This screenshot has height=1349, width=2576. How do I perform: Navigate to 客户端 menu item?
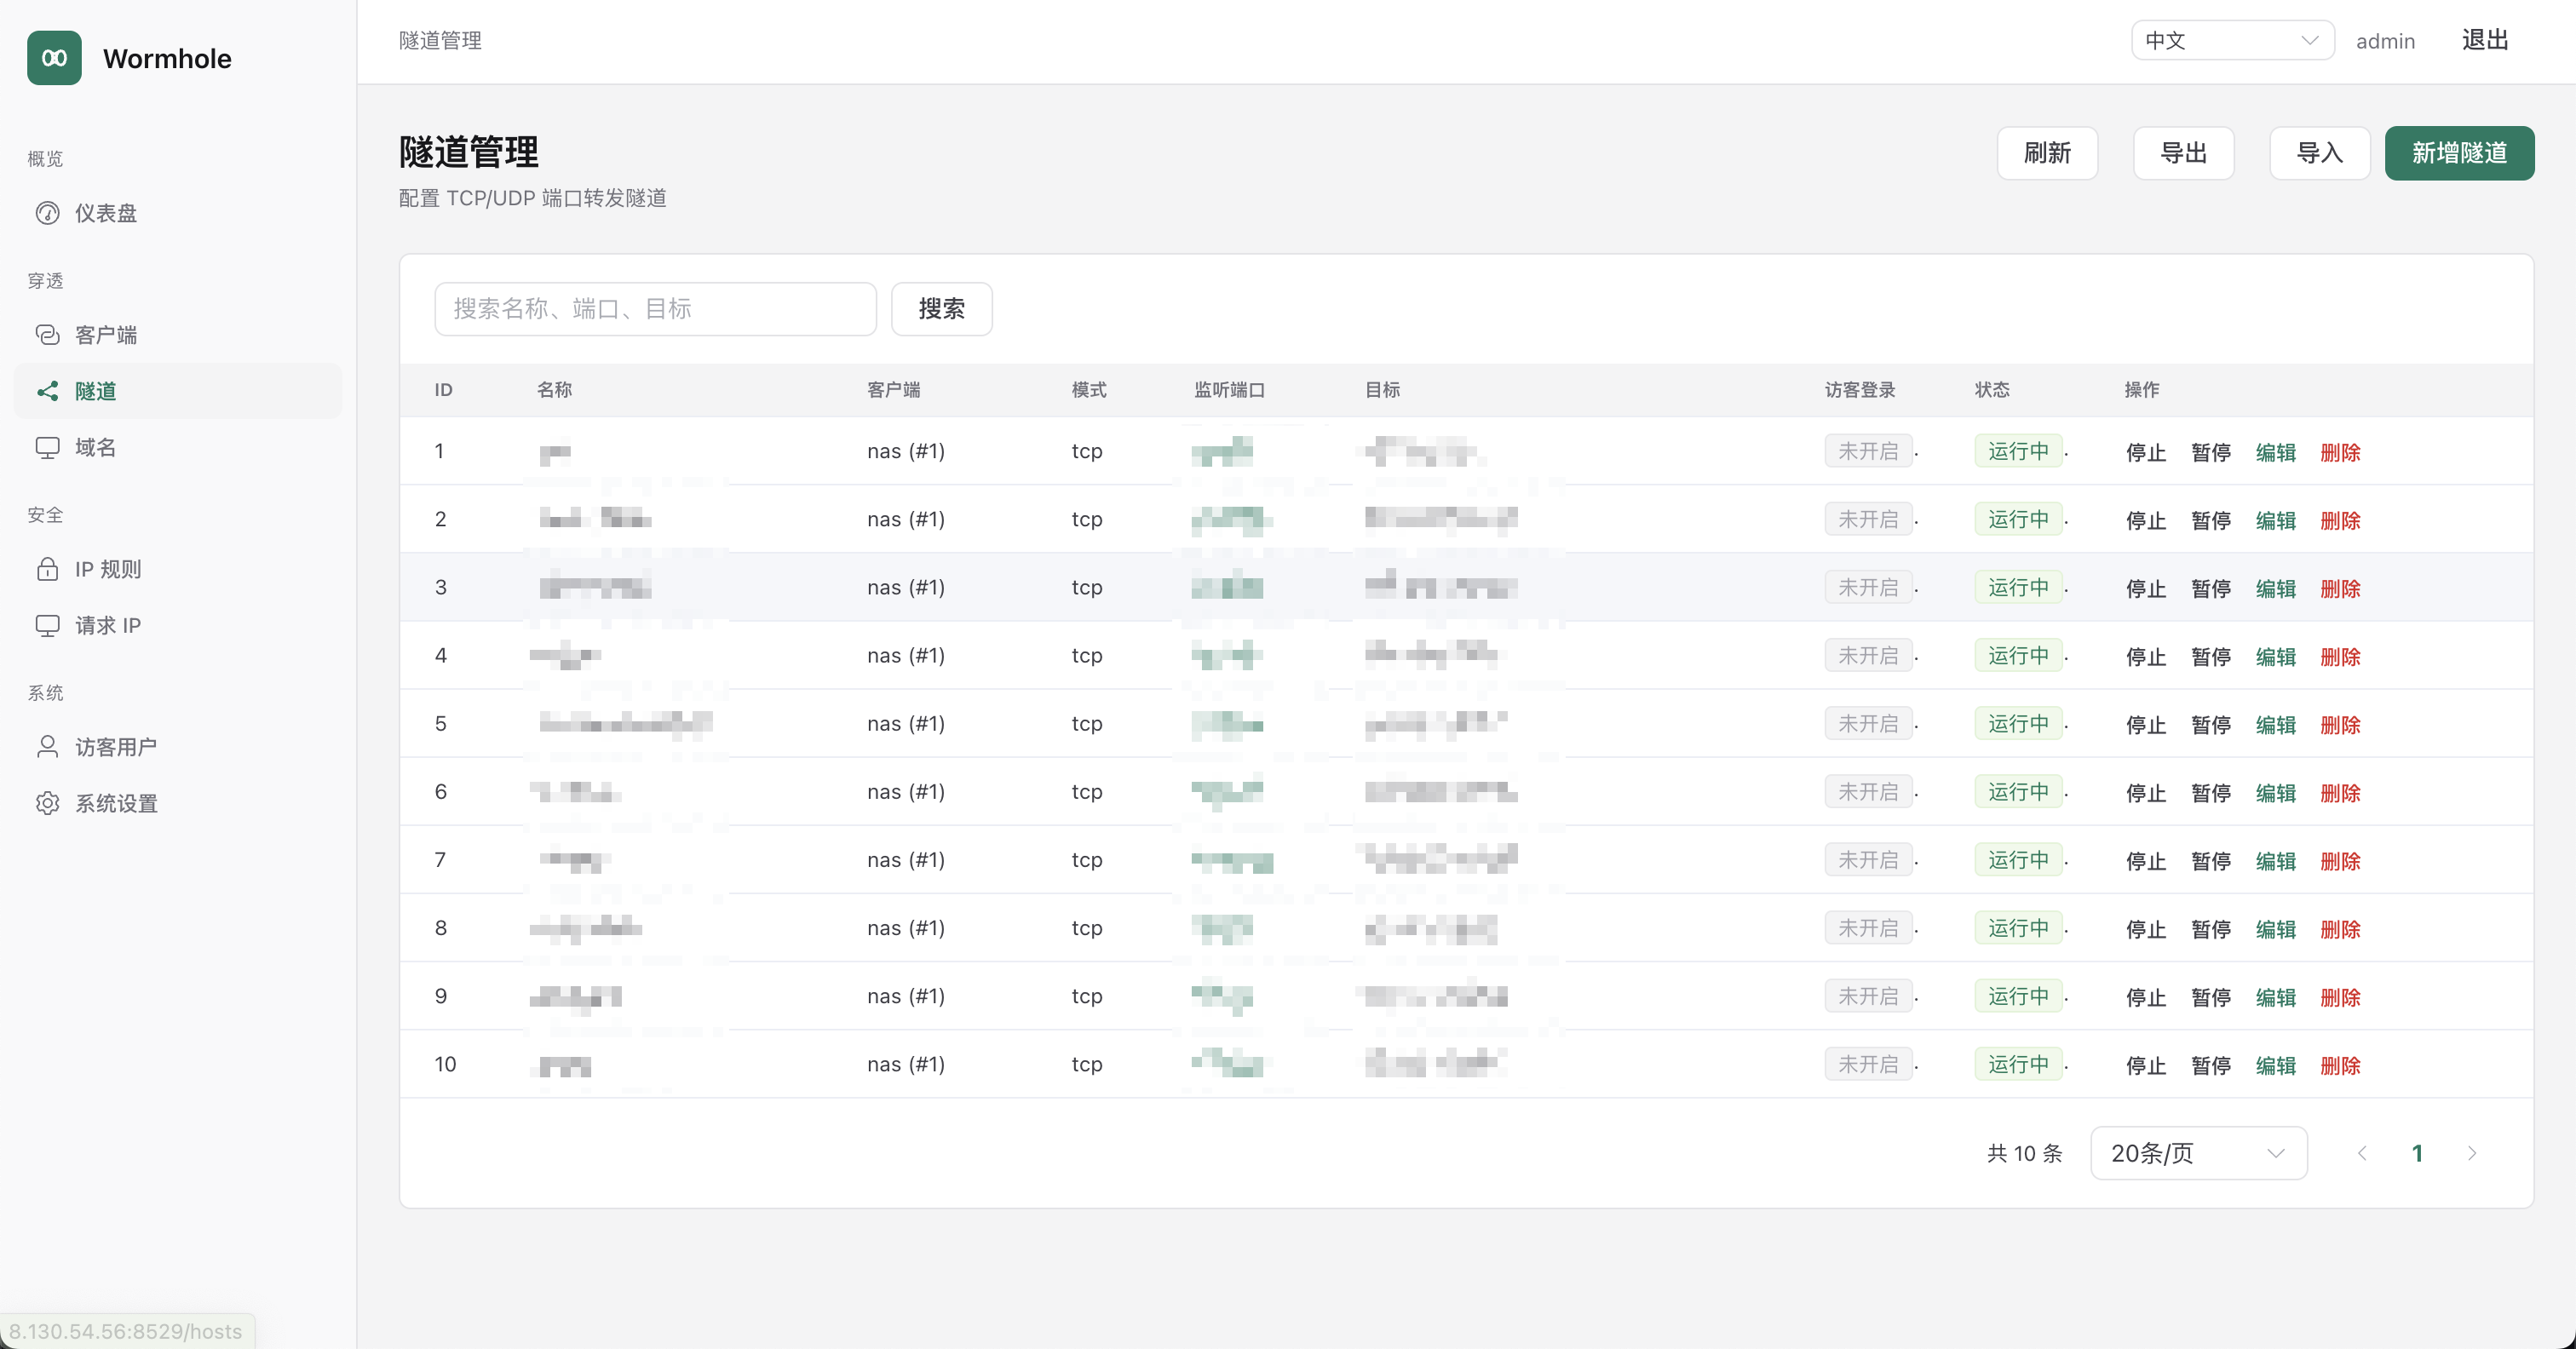[x=178, y=335]
